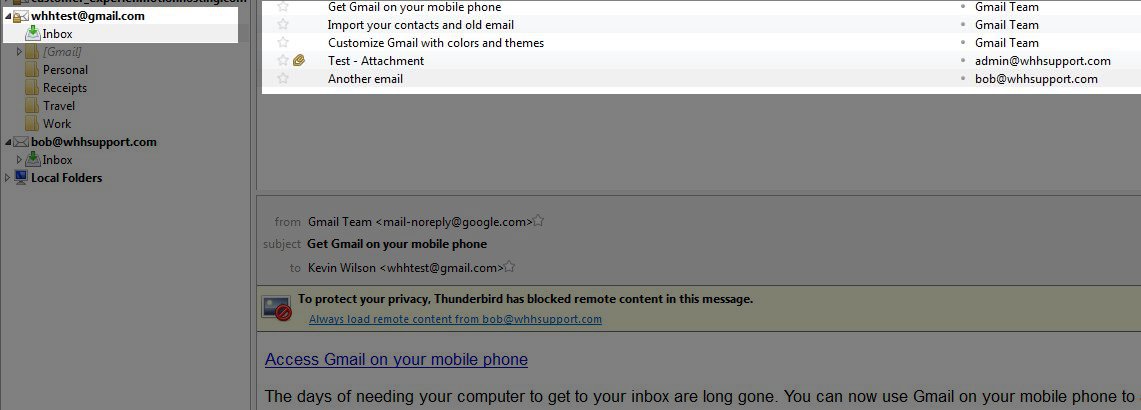The width and height of the screenshot is (1141, 410).
Task: Expand the [Gmail] folder
Action: click(x=20, y=52)
